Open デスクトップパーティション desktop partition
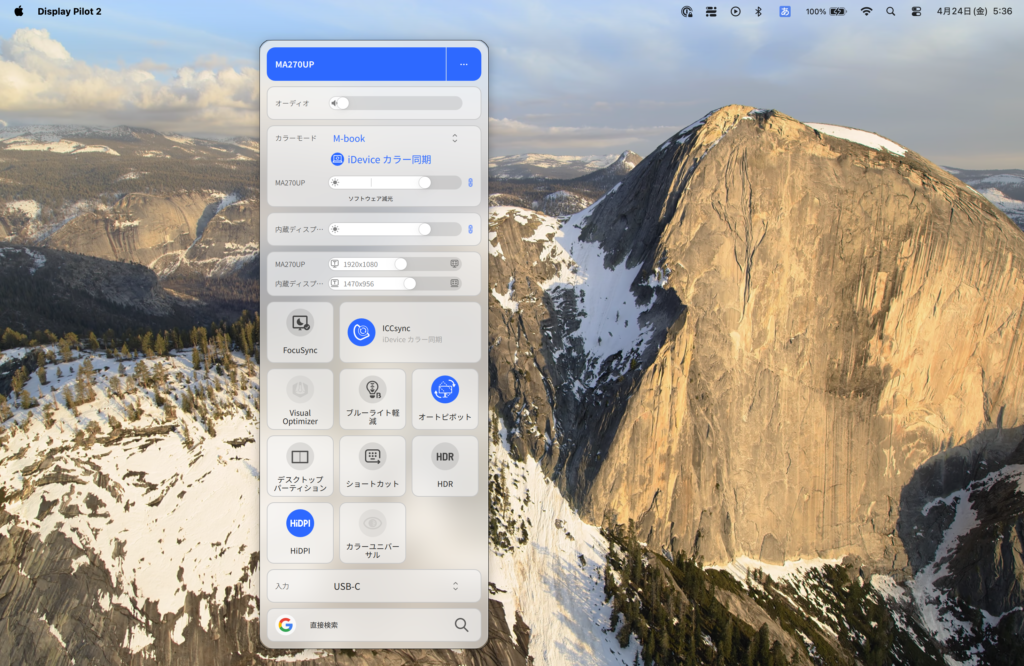The height and width of the screenshot is (666, 1024). pyautogui.click(x=300, y=466)
